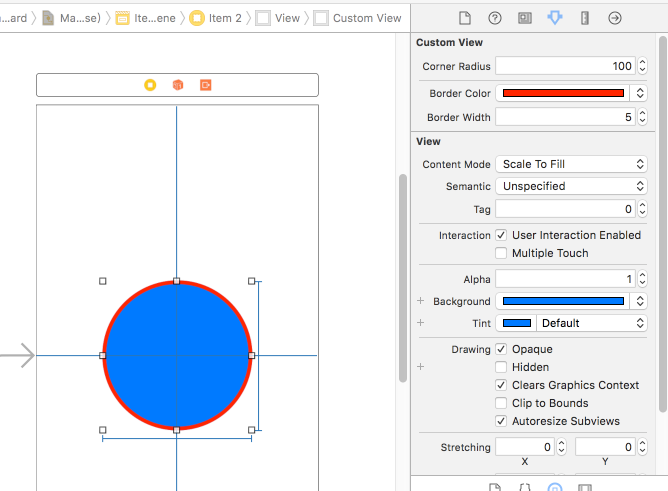This screenshot has width=668, height=491.
Task: Open the Tint Default dropdown
Action: (592, 323)
